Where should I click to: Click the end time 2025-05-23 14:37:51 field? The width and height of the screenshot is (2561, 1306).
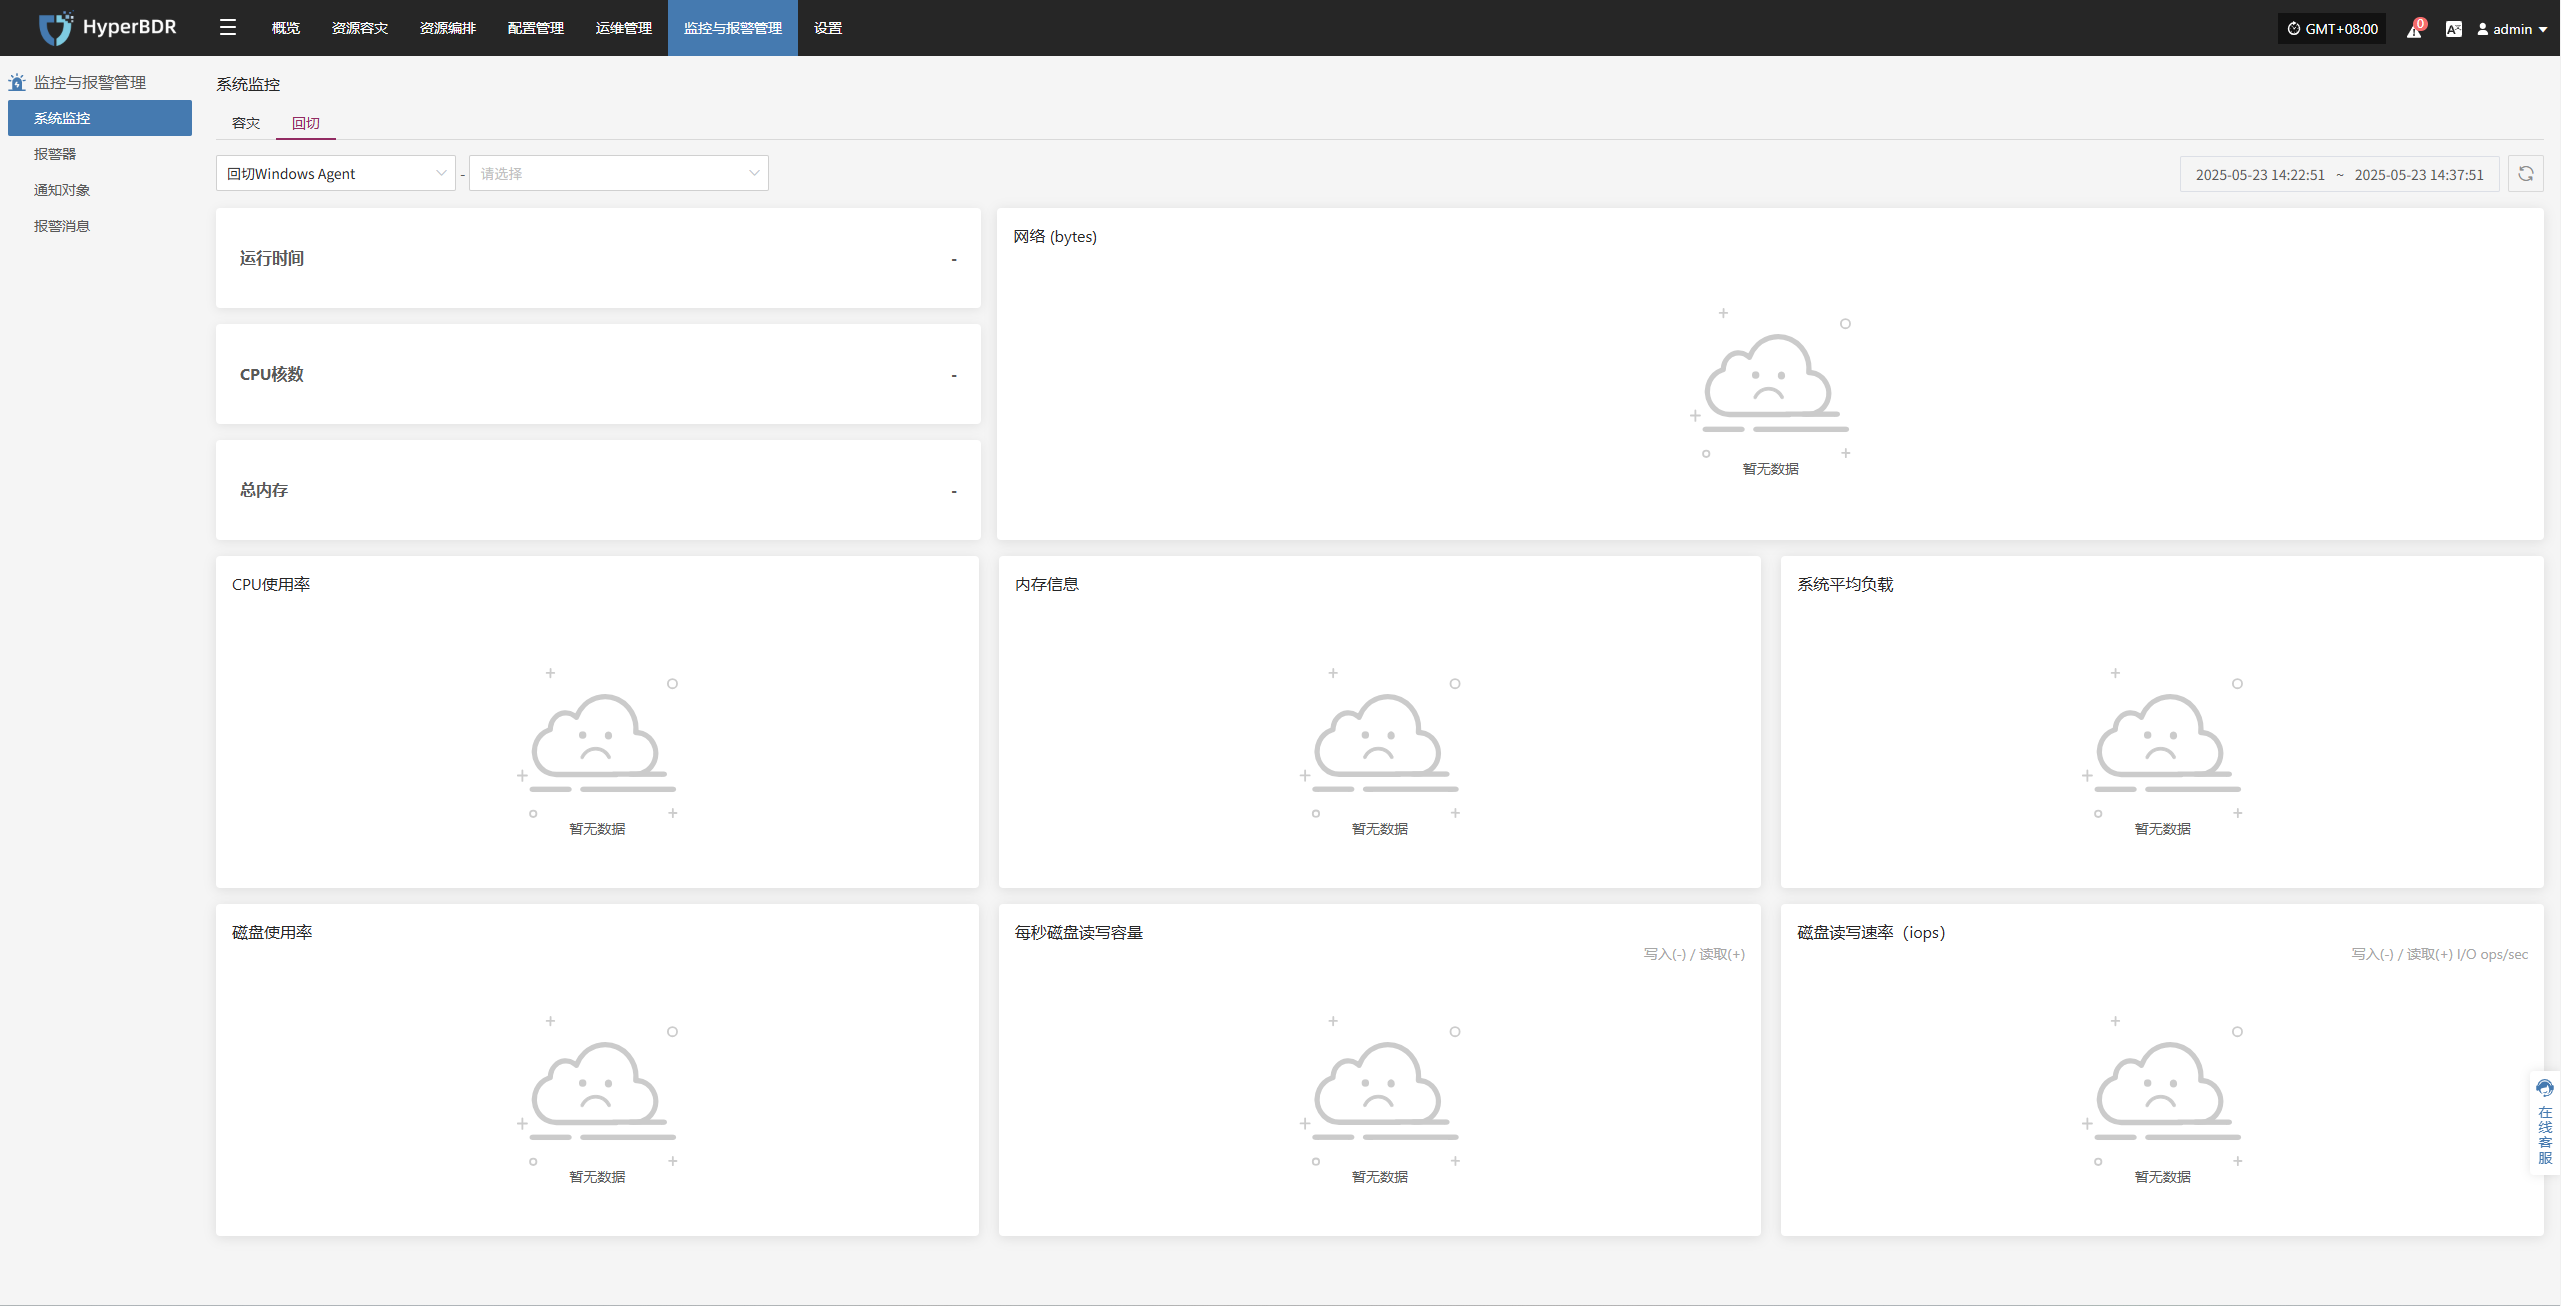[x=2419, y=174]
